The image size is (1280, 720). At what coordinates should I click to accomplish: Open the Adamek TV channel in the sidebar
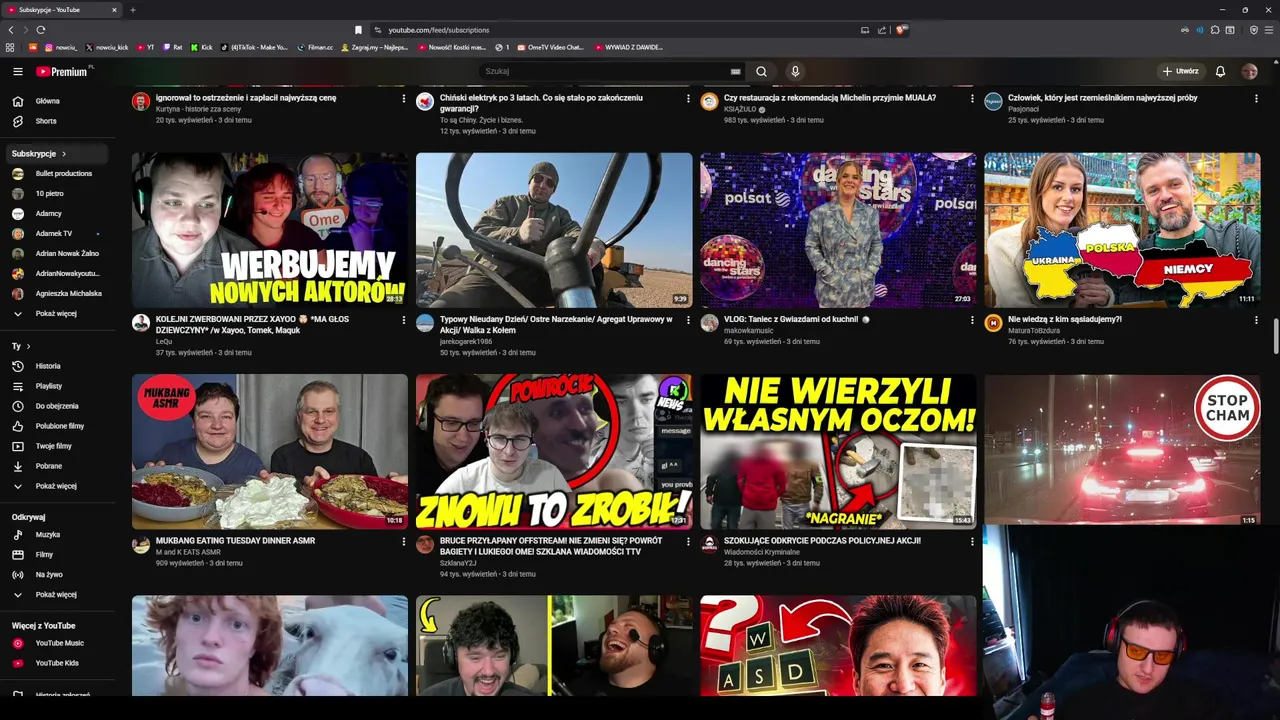56,234
